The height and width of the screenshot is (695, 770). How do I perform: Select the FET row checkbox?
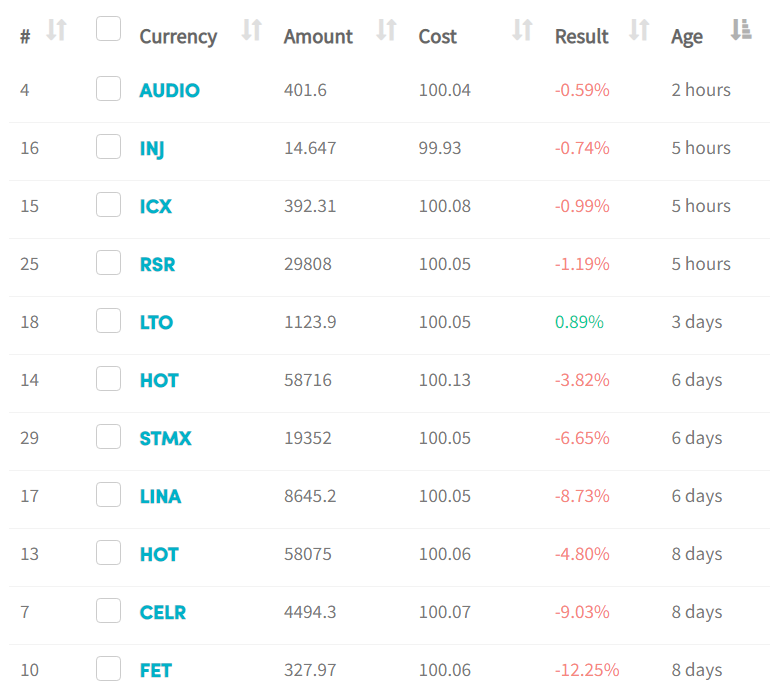pos(109,668)
